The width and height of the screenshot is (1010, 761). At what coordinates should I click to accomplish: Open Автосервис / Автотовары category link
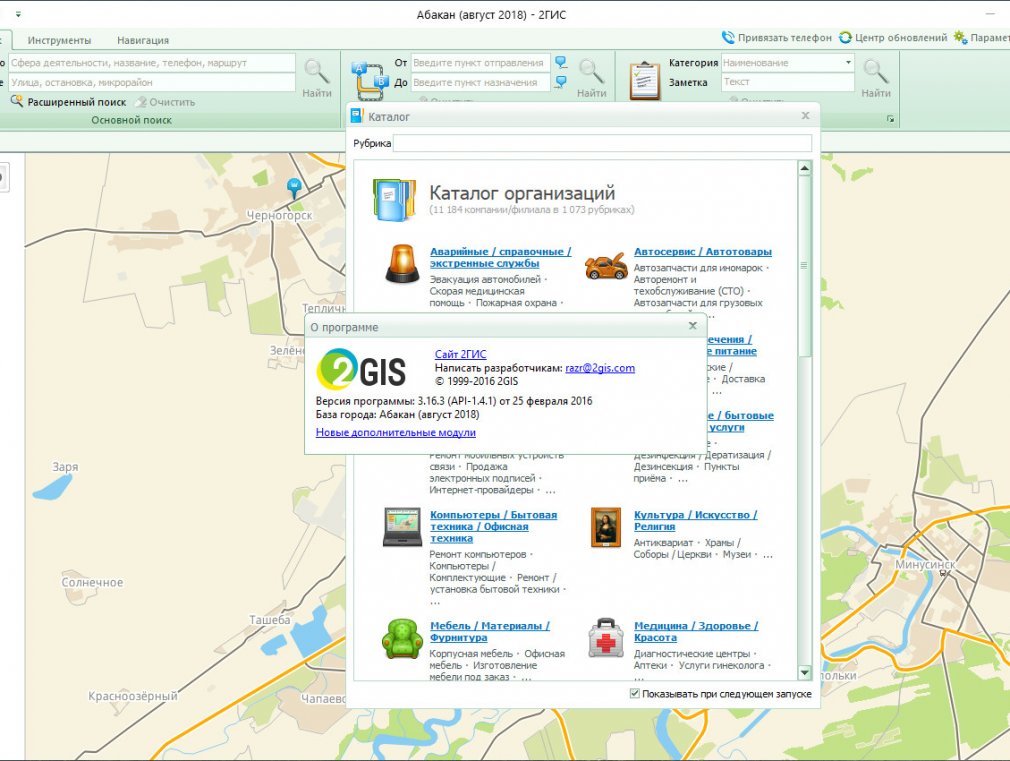pyautogui.click(x=703, y=251)
